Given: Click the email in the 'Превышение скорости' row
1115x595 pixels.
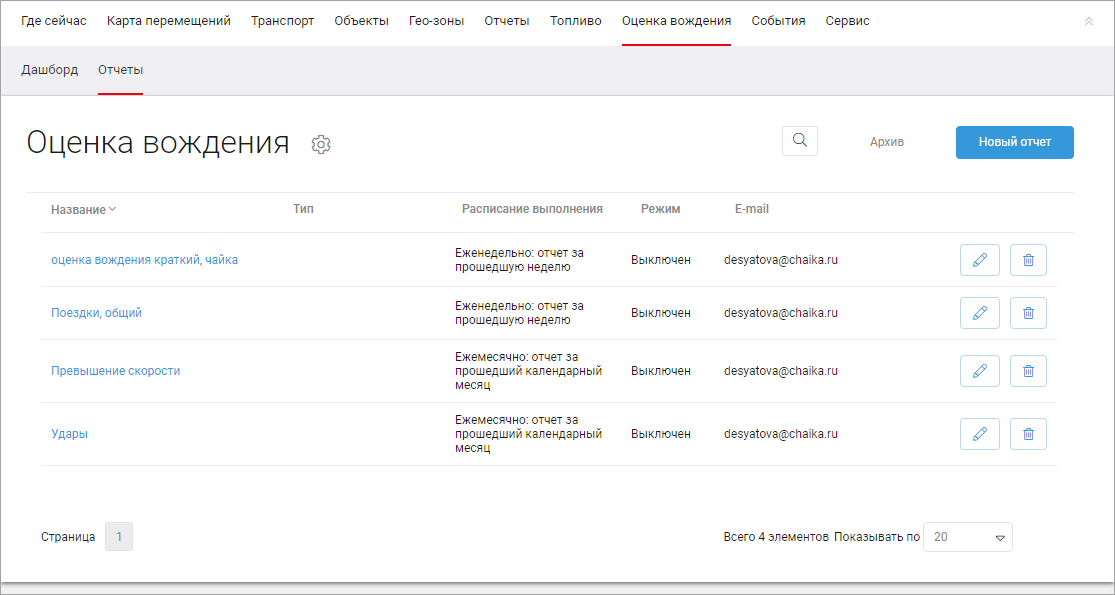Looking at the screenshot, I should pos(781,371).
